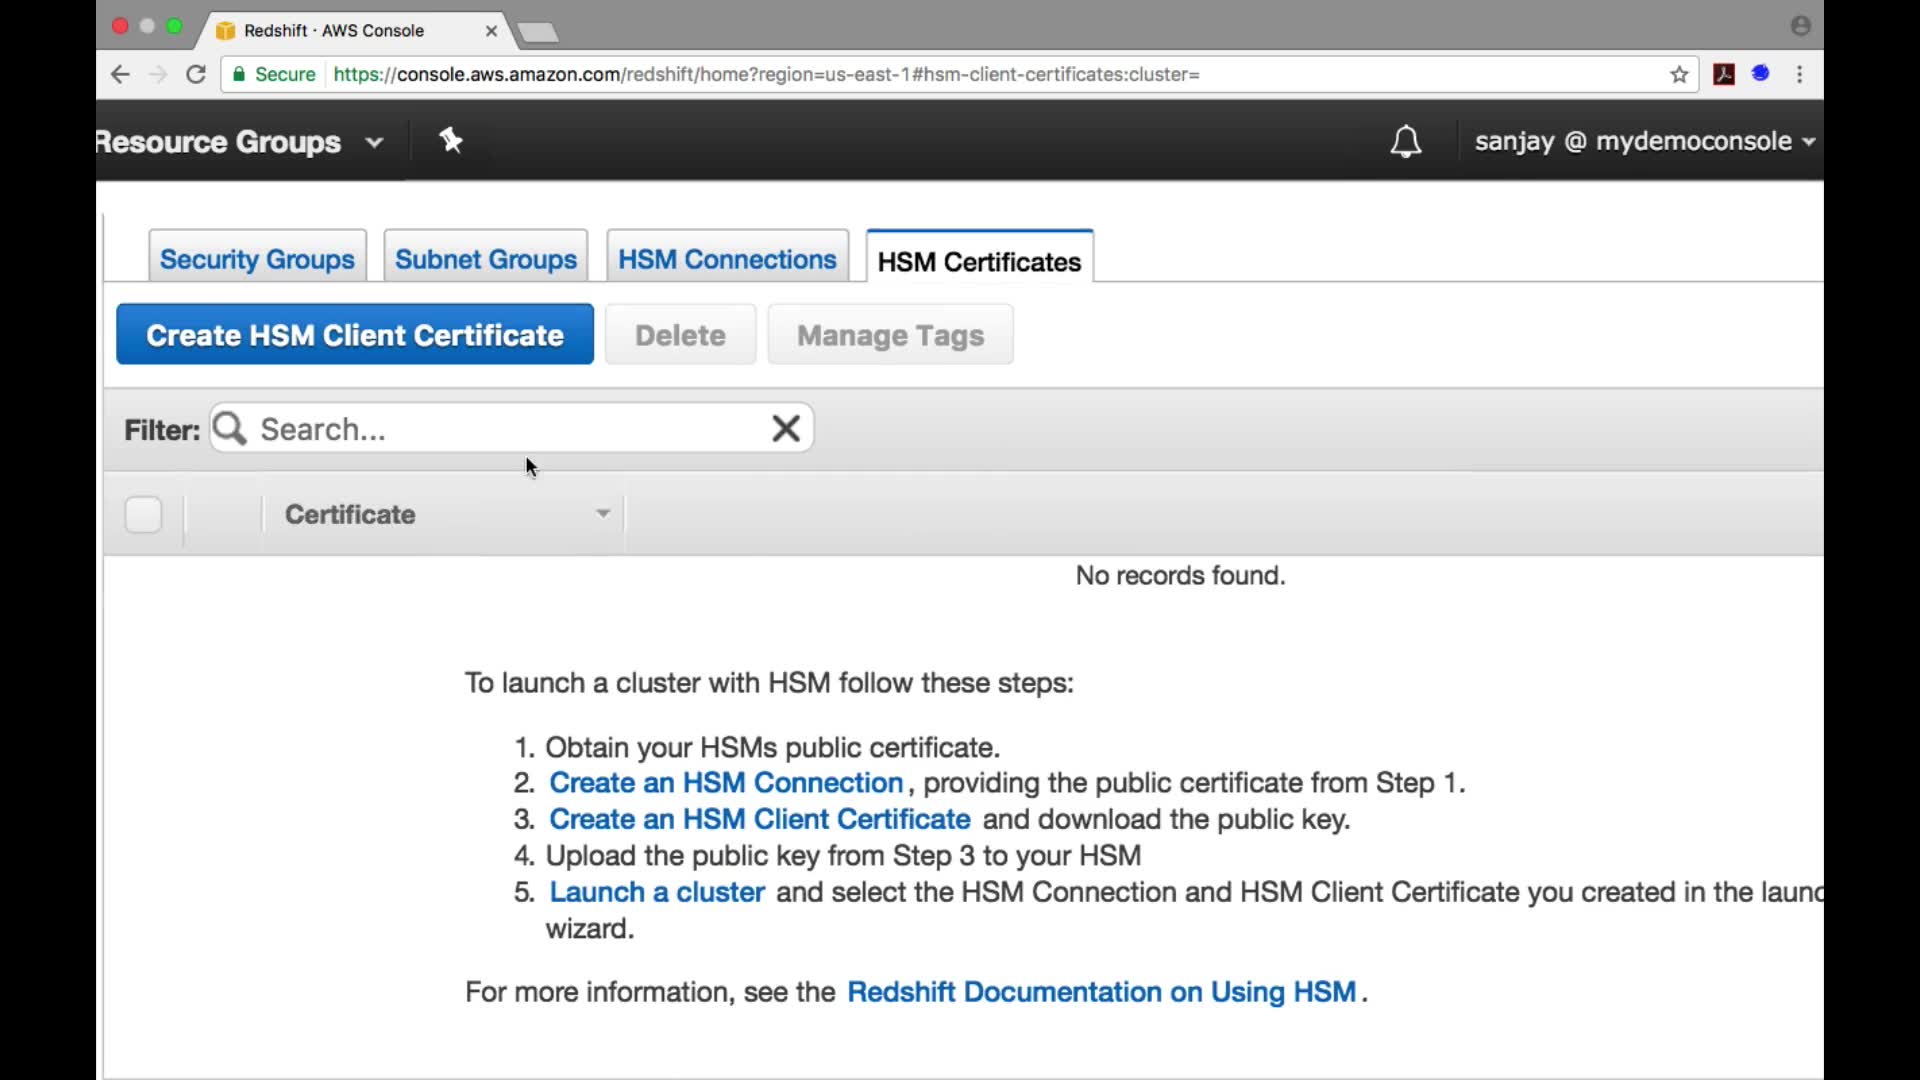
Task: Bookmark this page with the star icon
Action: [1679, 75]
